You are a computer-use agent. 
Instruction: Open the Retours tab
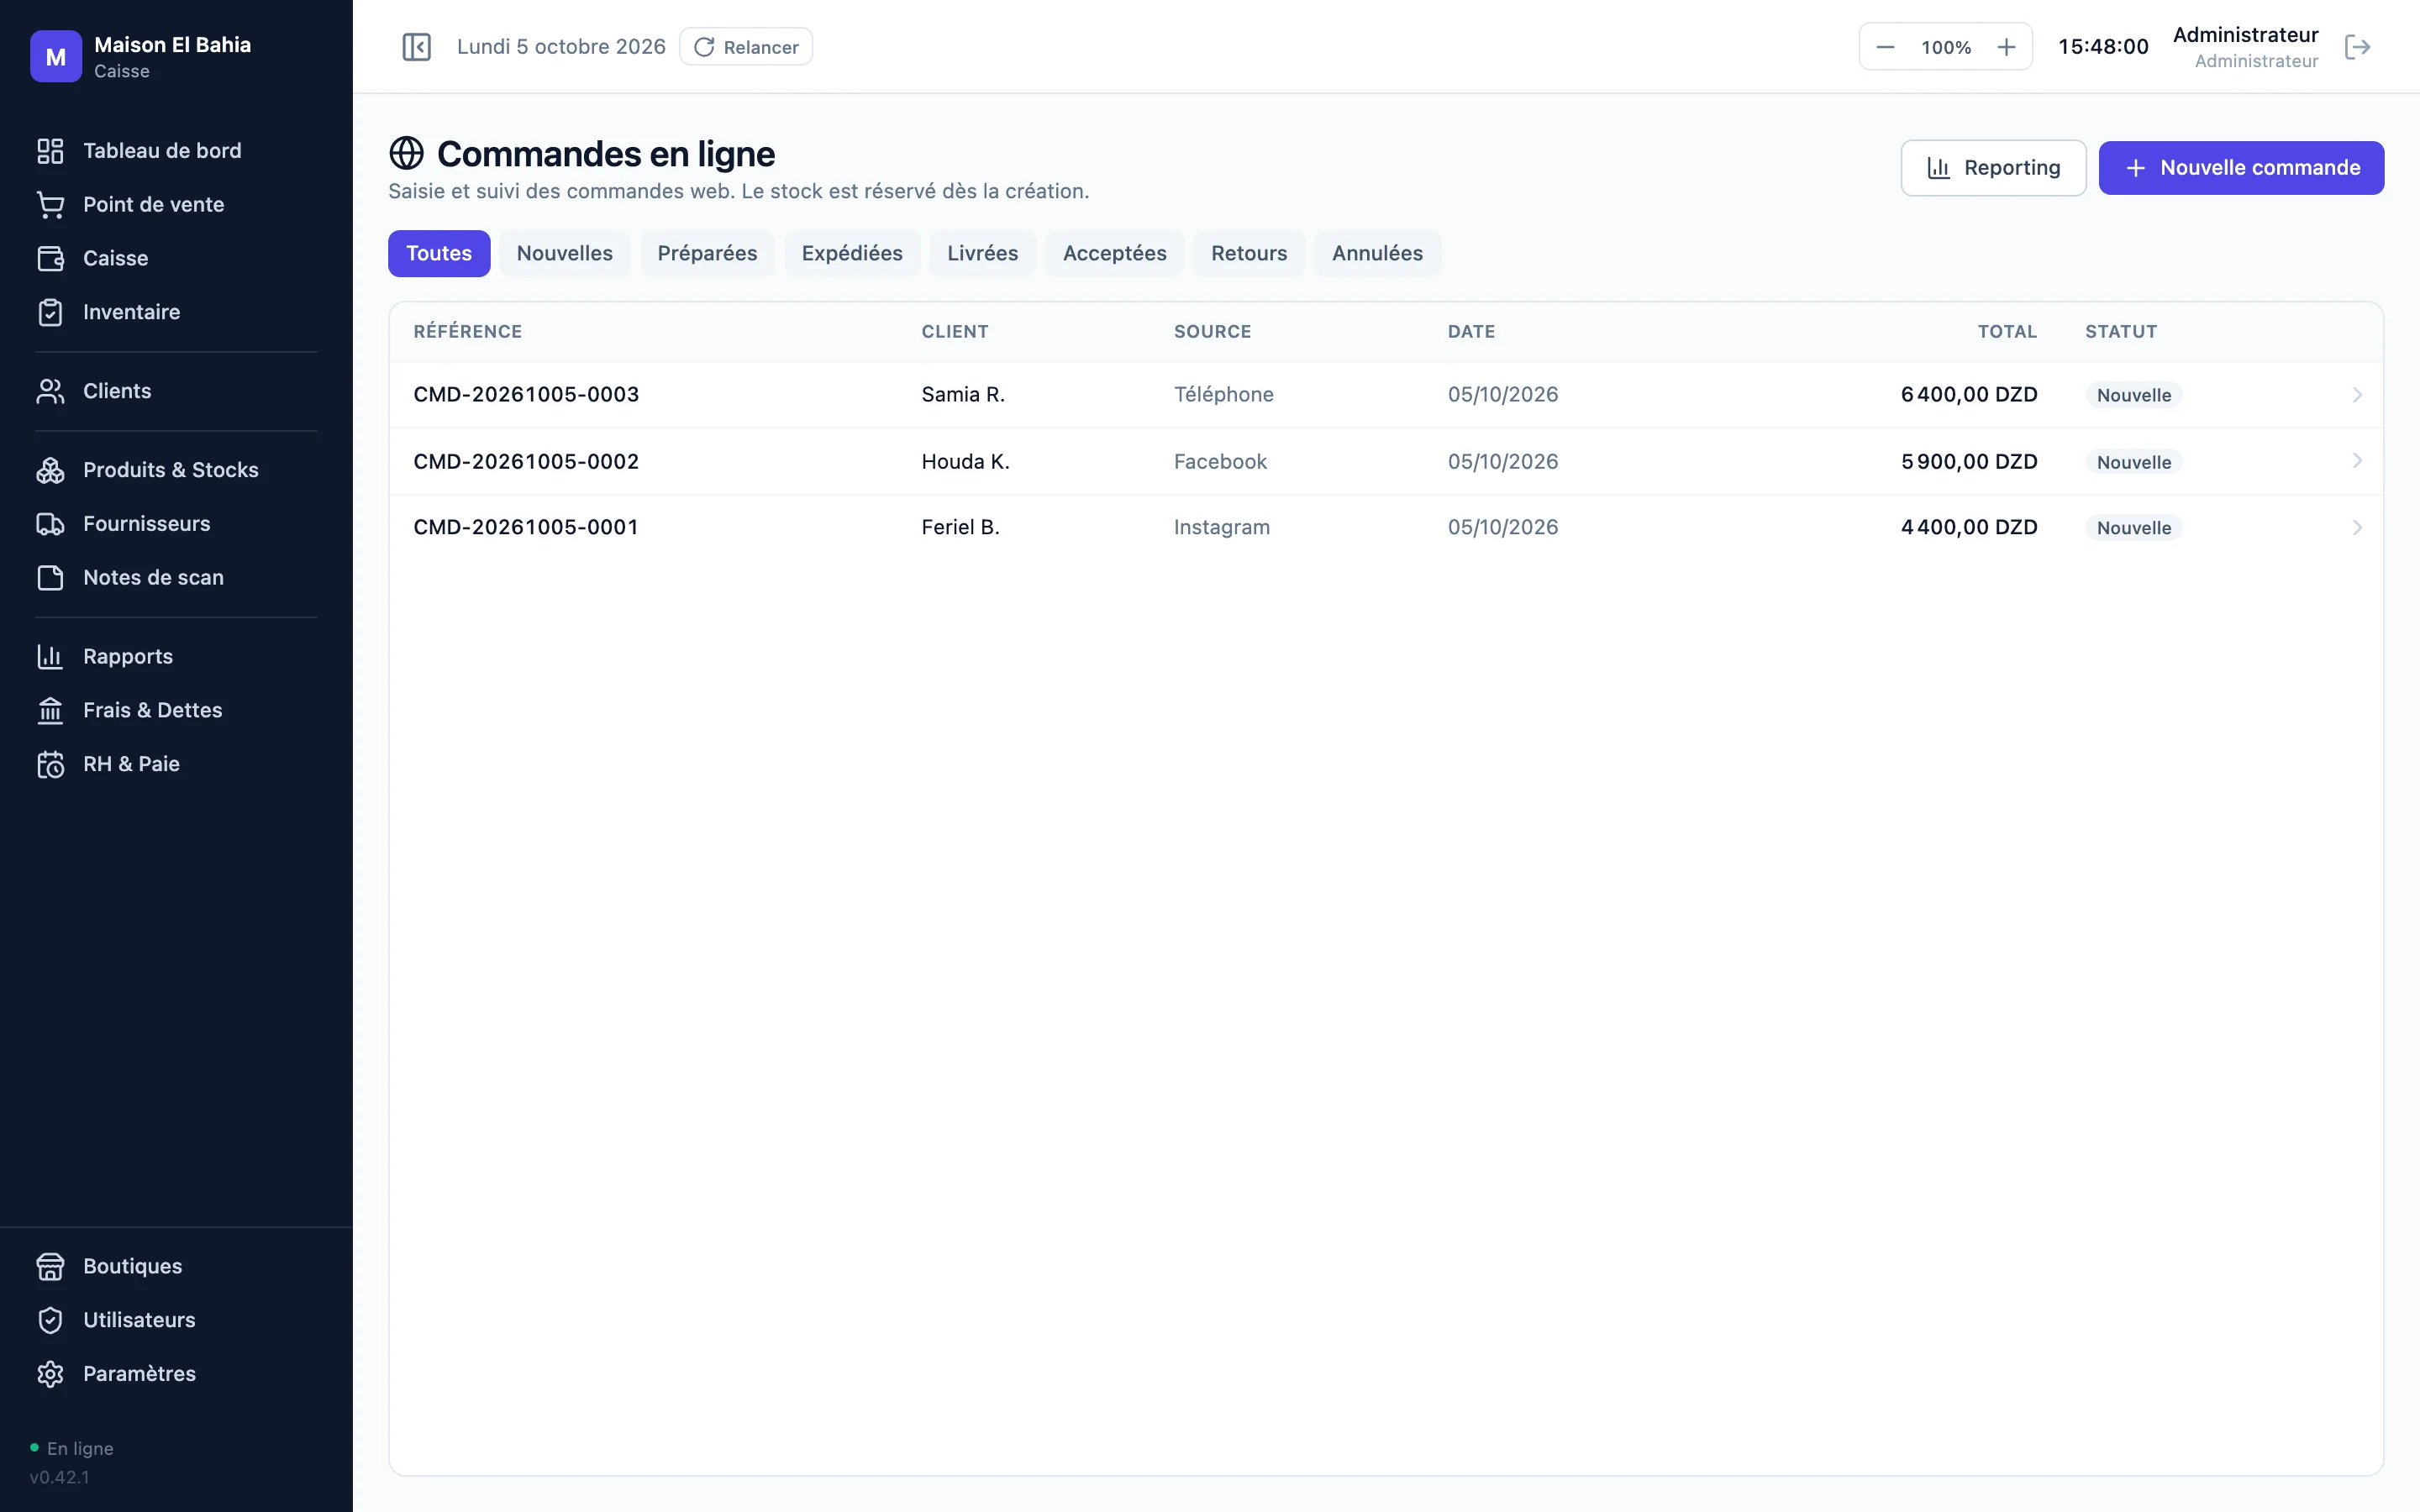(x=1249, y=254)
